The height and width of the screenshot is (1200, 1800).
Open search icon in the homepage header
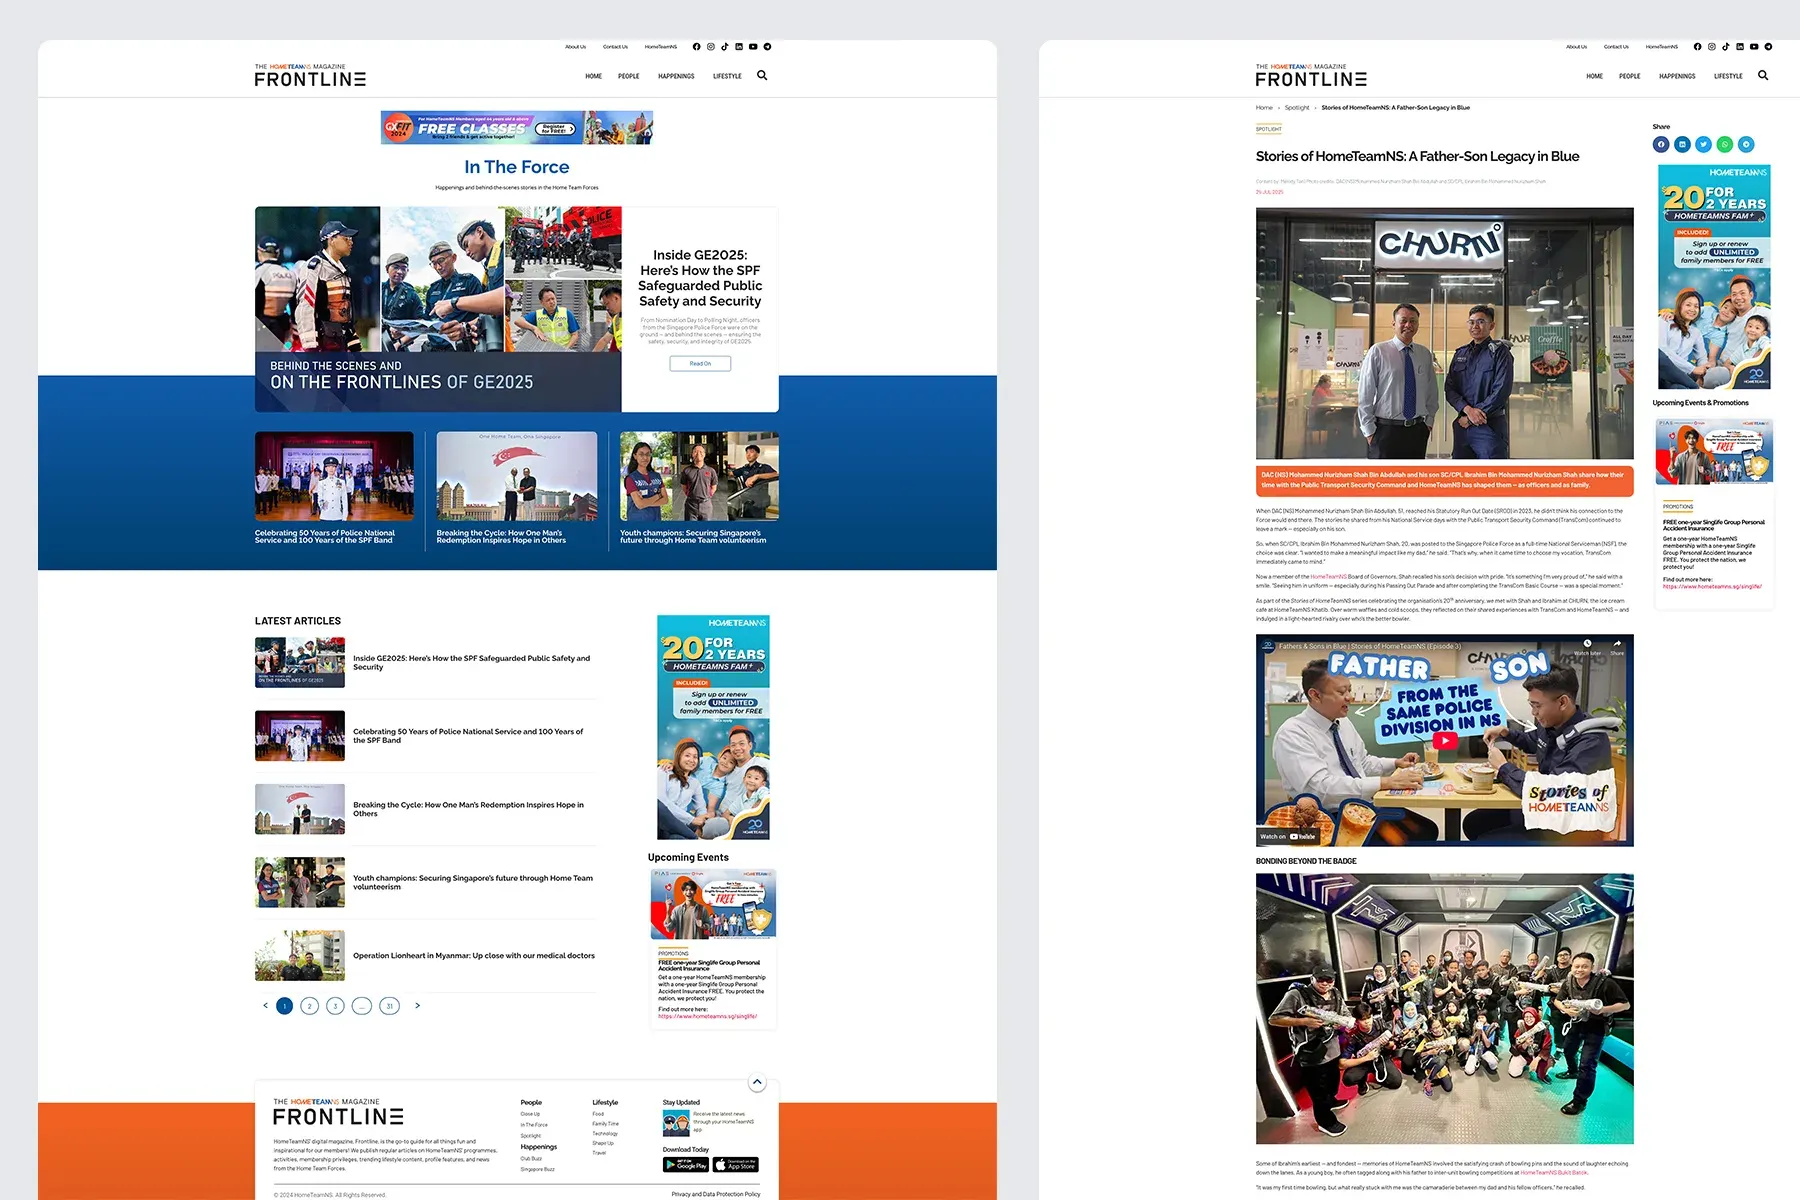pos(762,76)
